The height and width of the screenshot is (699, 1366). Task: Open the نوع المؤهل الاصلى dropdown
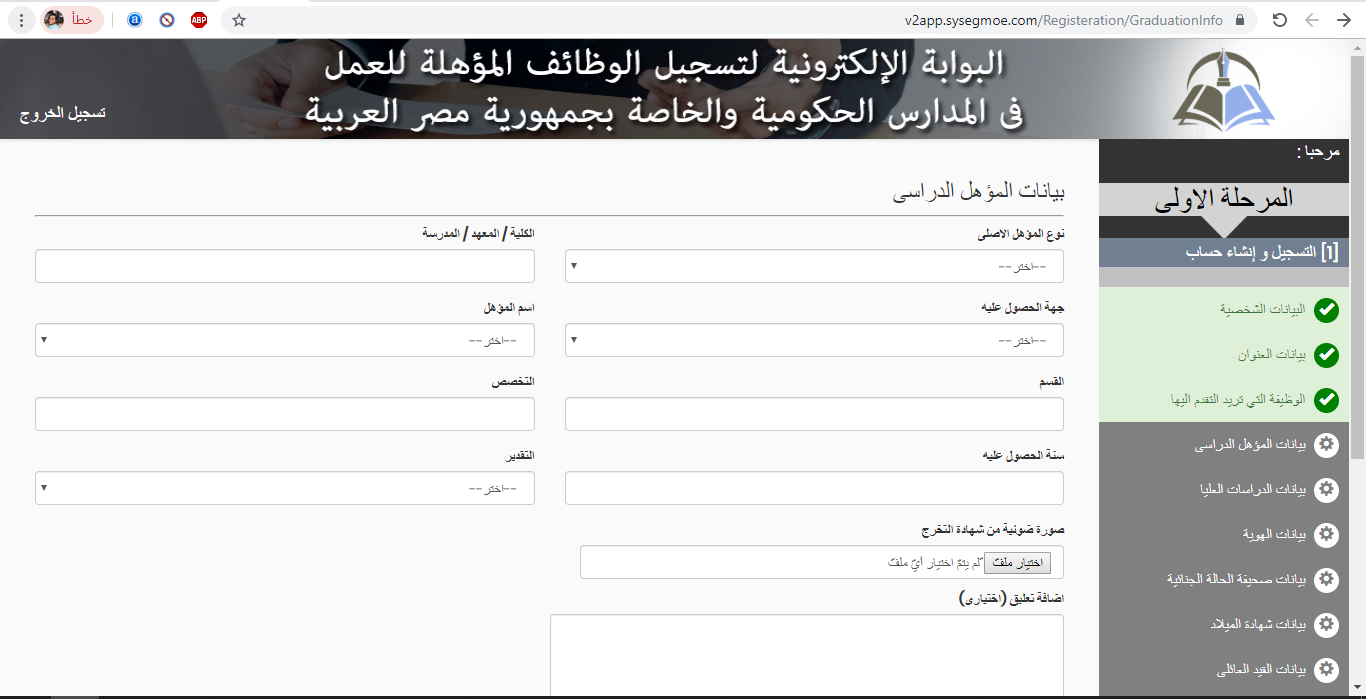(x=814, y=267)
